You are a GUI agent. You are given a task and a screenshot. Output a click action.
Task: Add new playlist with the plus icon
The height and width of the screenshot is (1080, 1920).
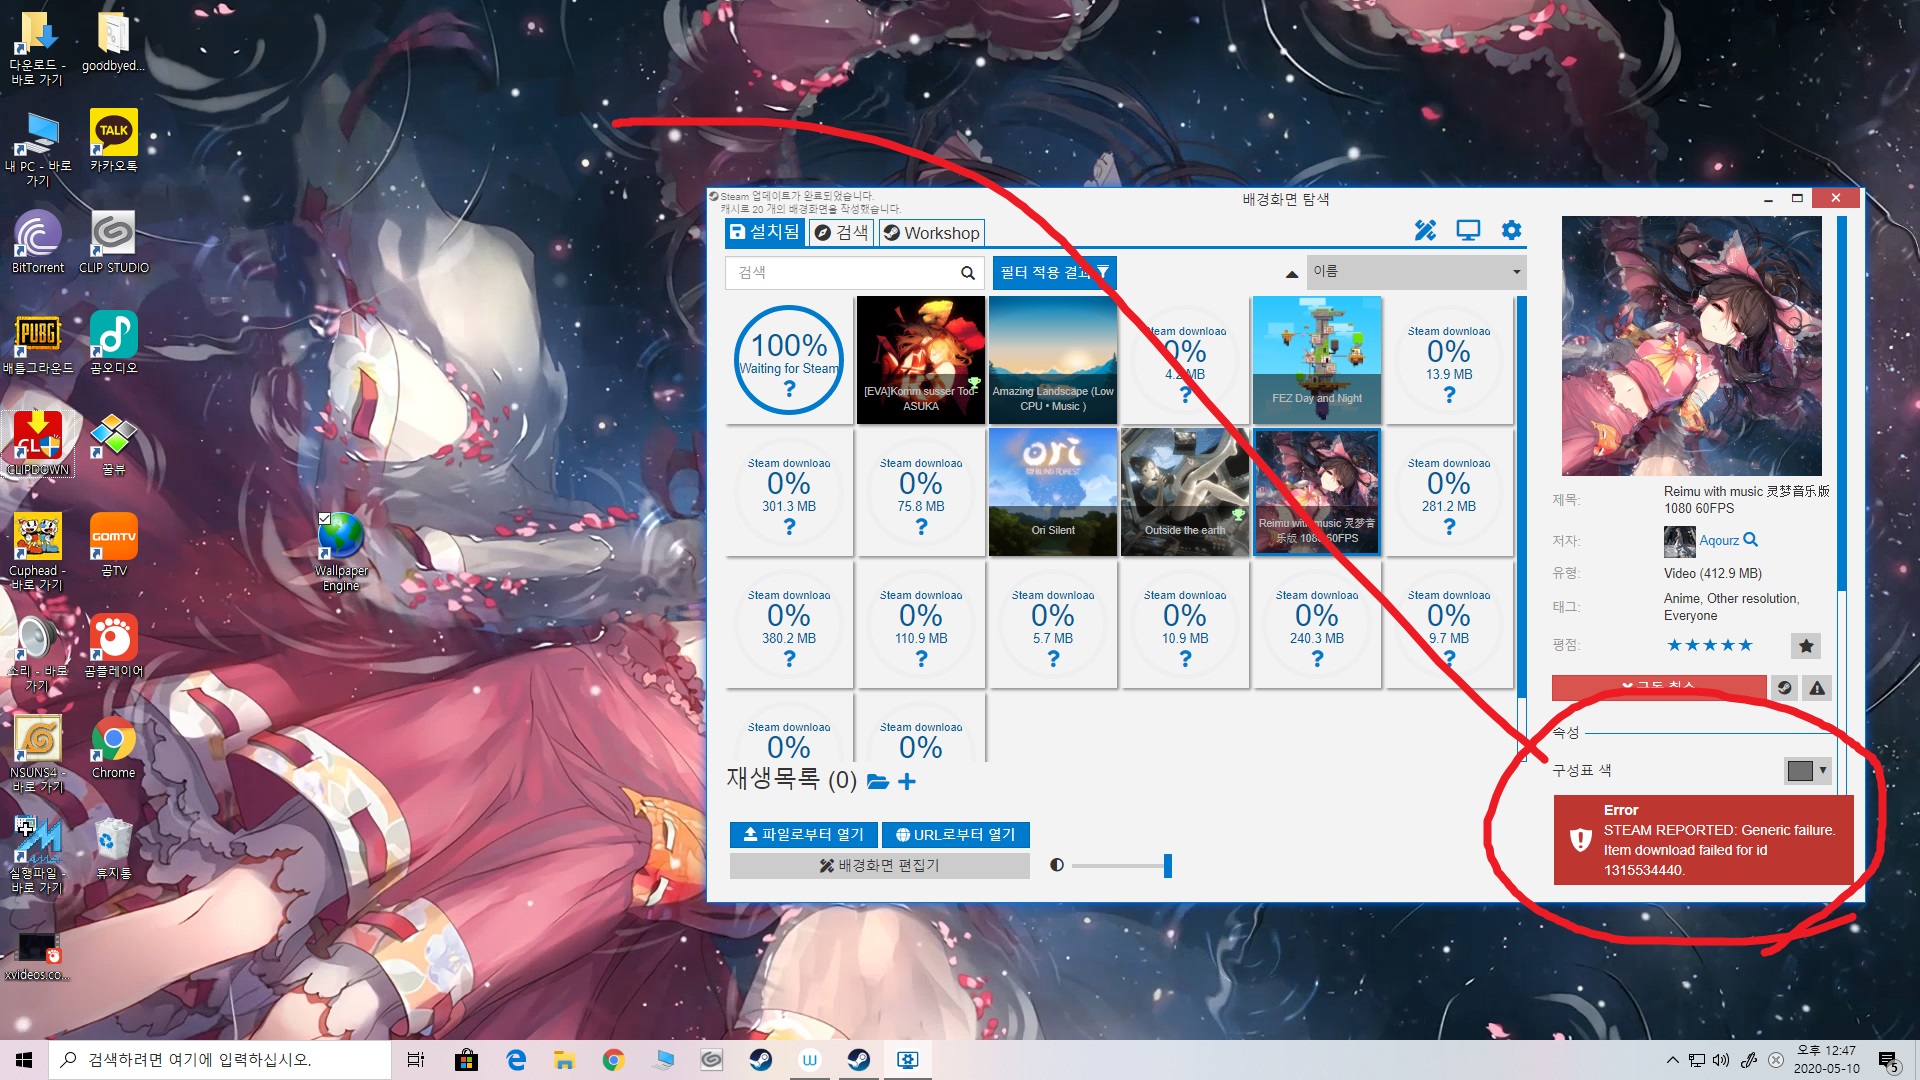(907, 781)
